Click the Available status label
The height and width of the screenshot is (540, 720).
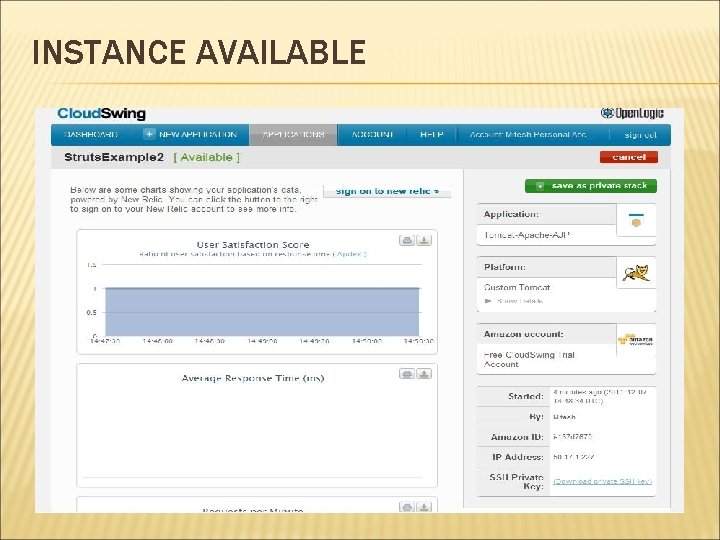pos(207,157)
